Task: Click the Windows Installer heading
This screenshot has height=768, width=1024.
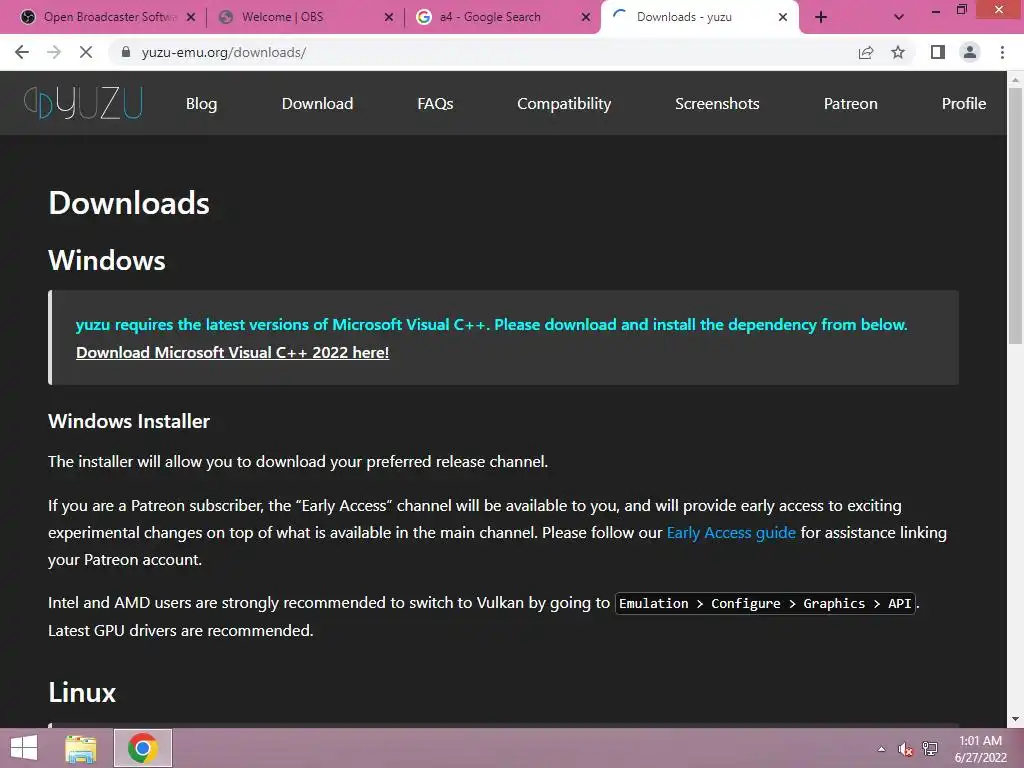Action: (129, 421)
